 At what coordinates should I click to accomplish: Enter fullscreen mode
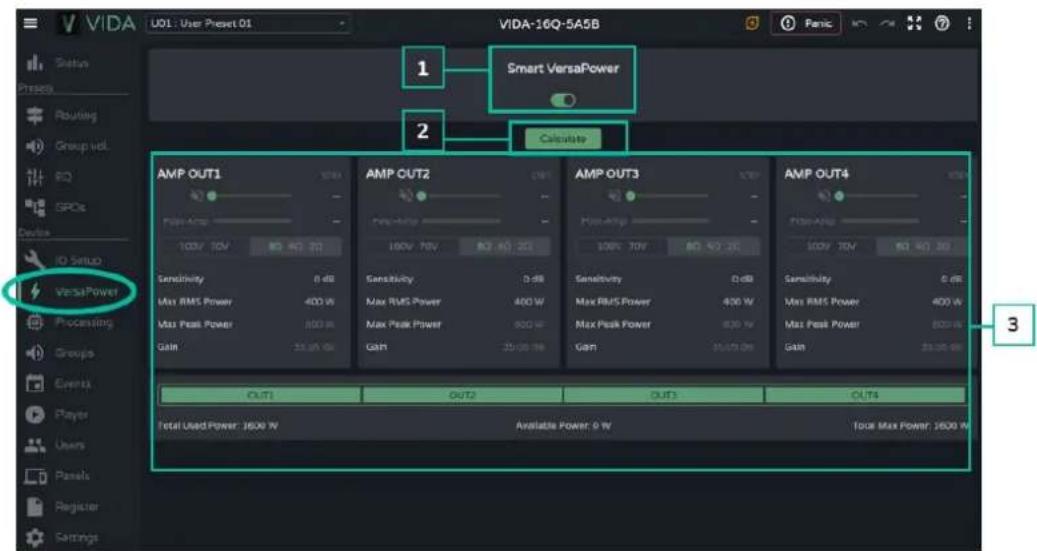click(914, 23)
